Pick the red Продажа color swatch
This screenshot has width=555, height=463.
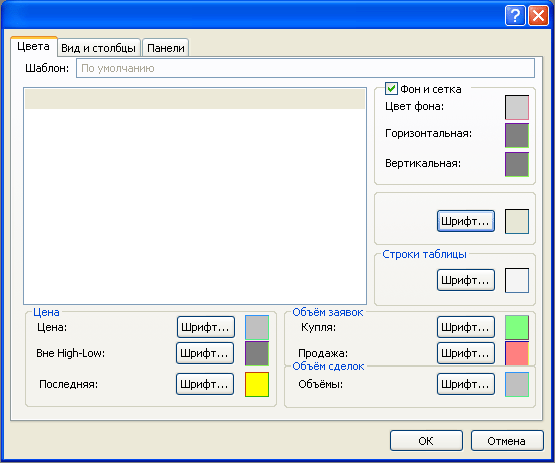click(x=517, y=353)
